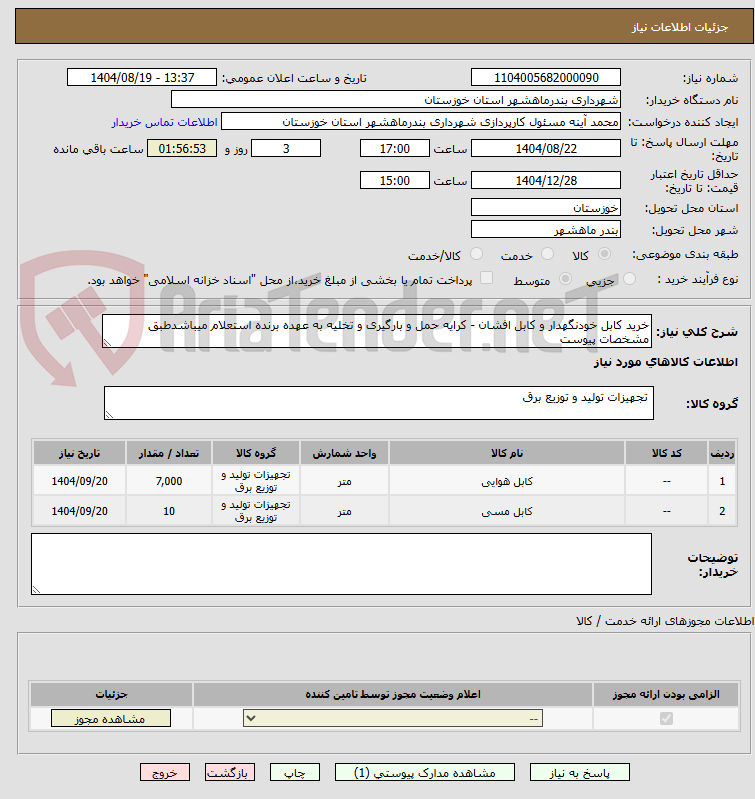Screen dimensions: 755x799
Task: Click the جزئیات column header in permits table
Action: click(111, 694)
